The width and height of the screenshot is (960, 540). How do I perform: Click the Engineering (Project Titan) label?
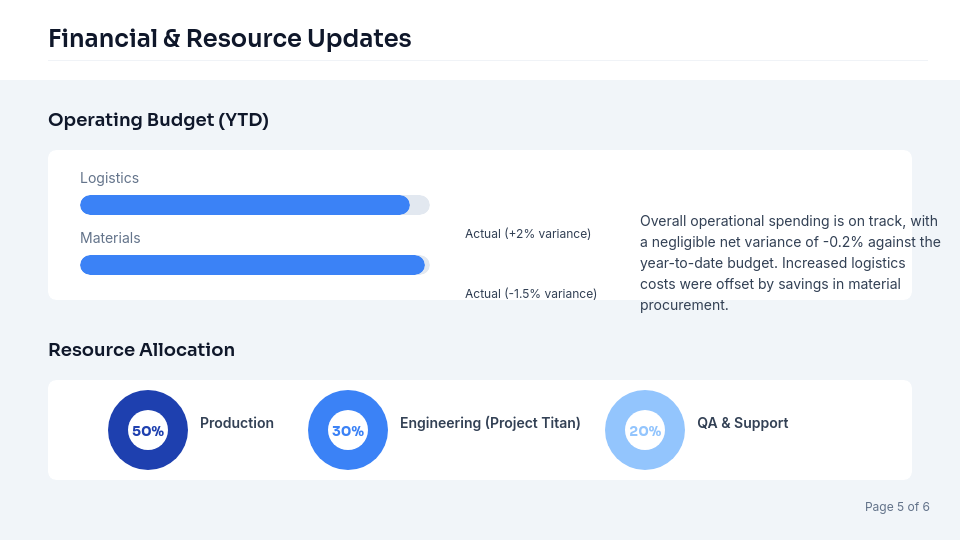490,423
